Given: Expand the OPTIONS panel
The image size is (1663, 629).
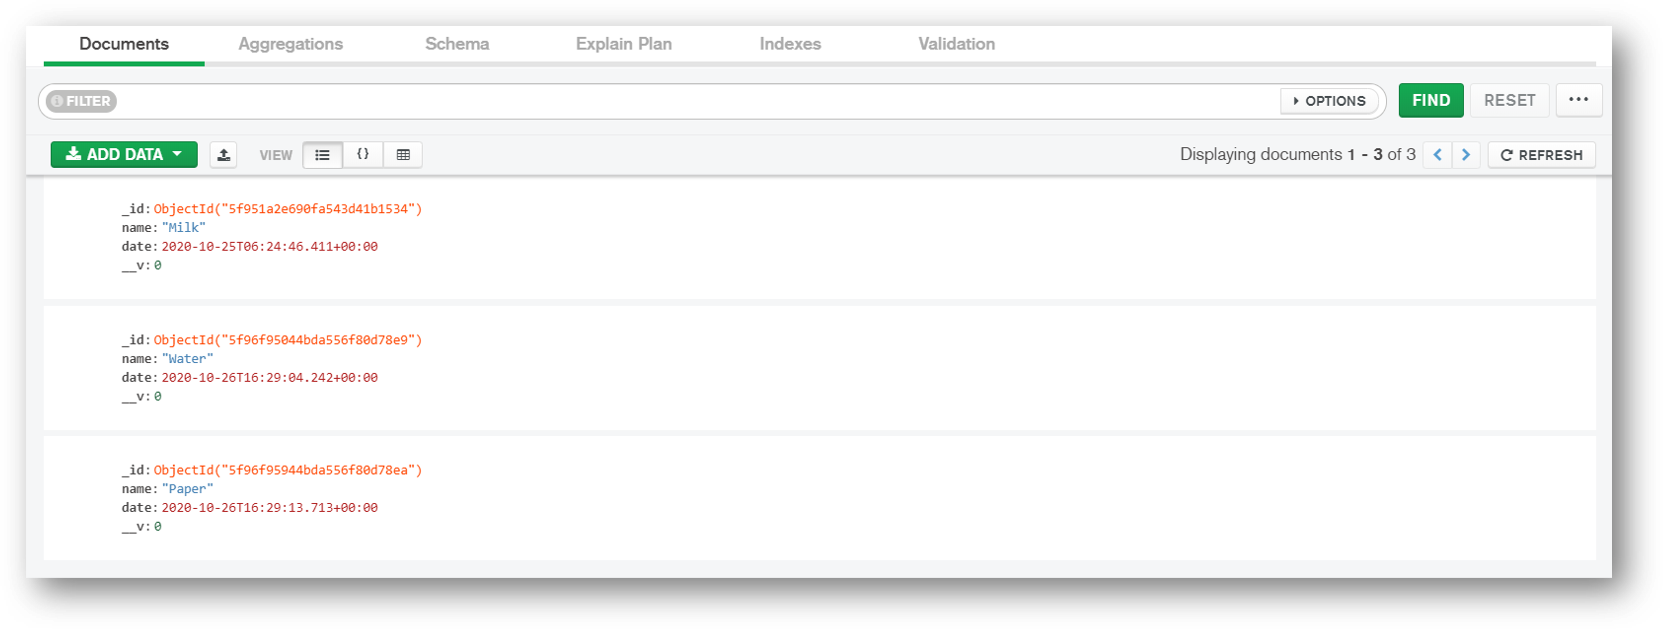Looking at the screenshot, I should click(1330, 100).
